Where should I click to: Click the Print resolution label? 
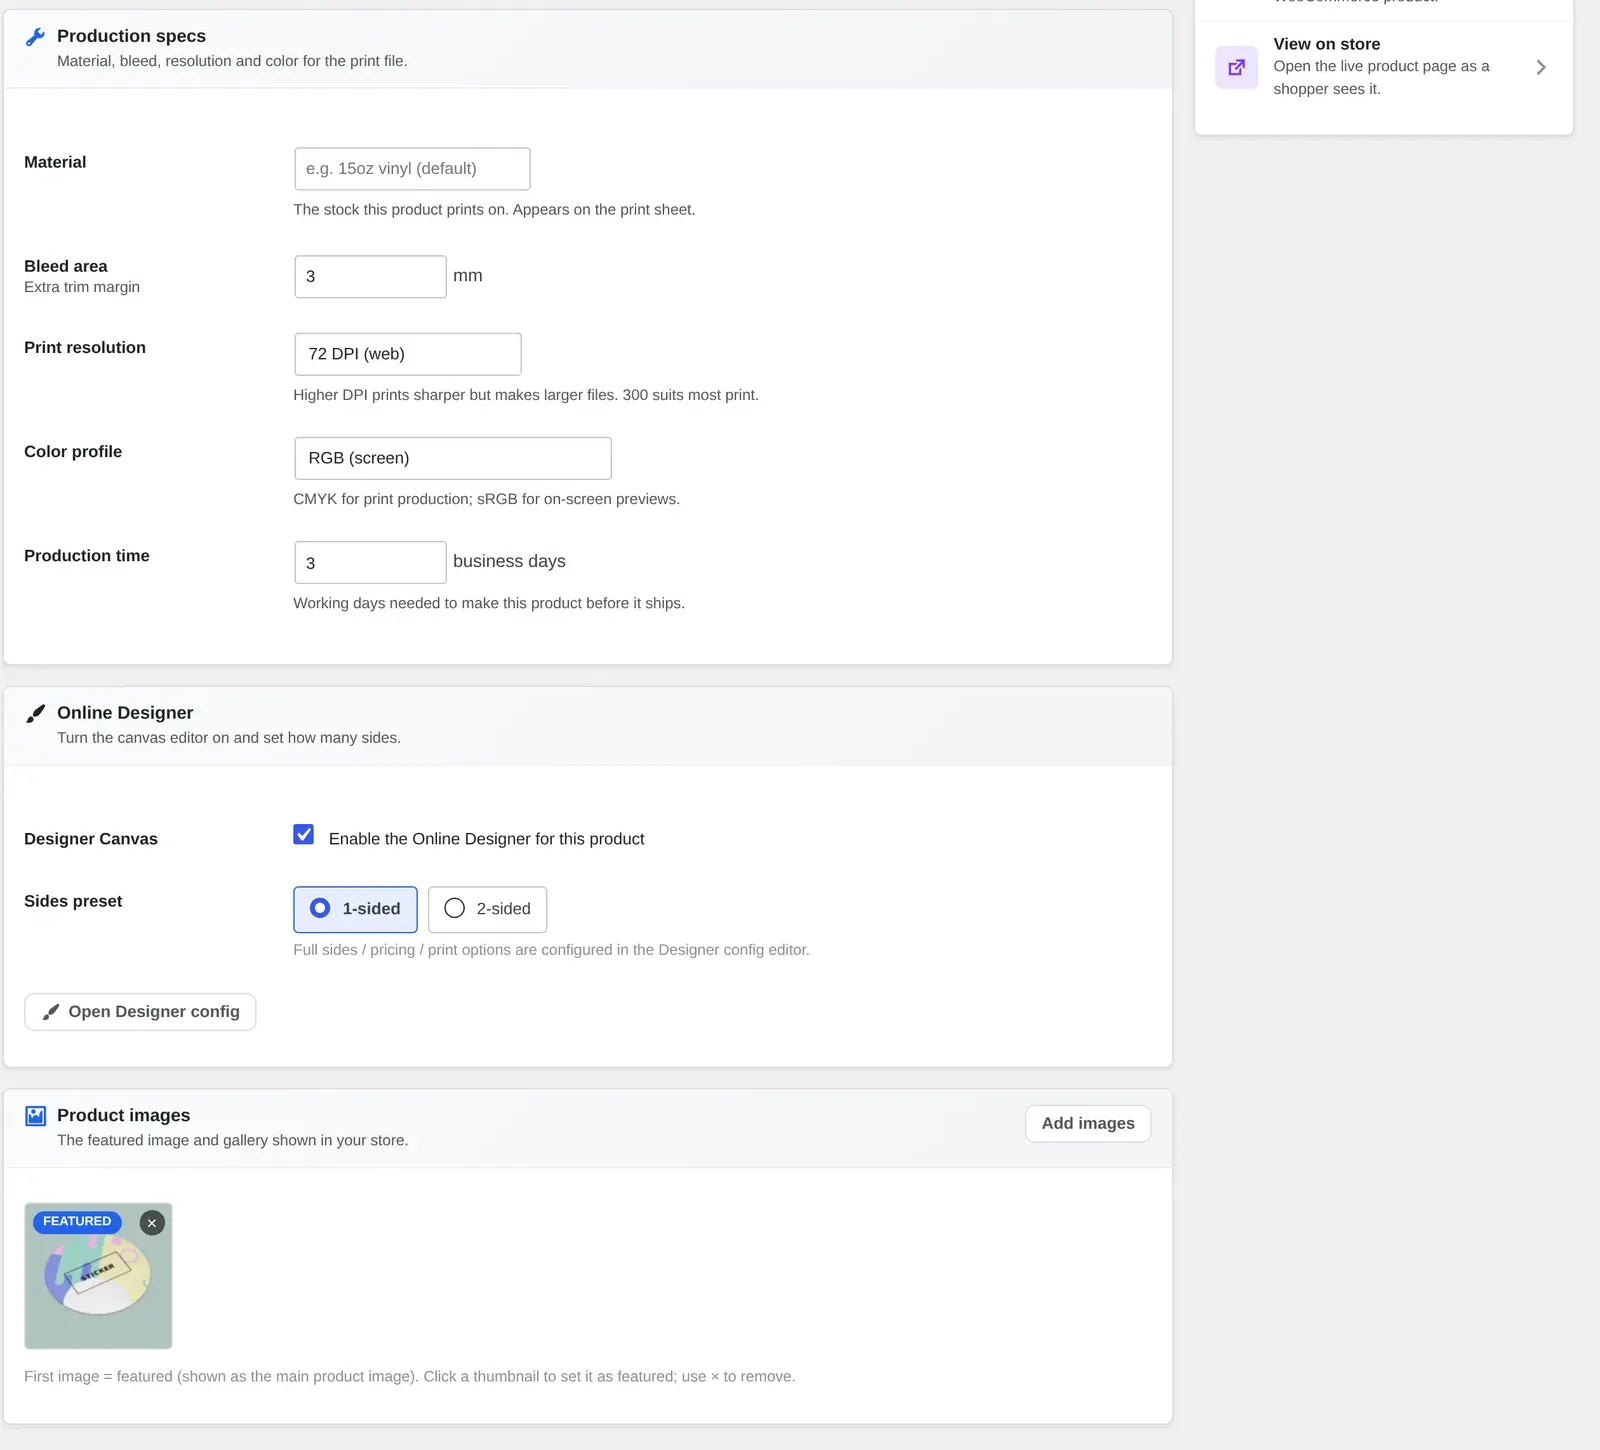coord(85,348)
